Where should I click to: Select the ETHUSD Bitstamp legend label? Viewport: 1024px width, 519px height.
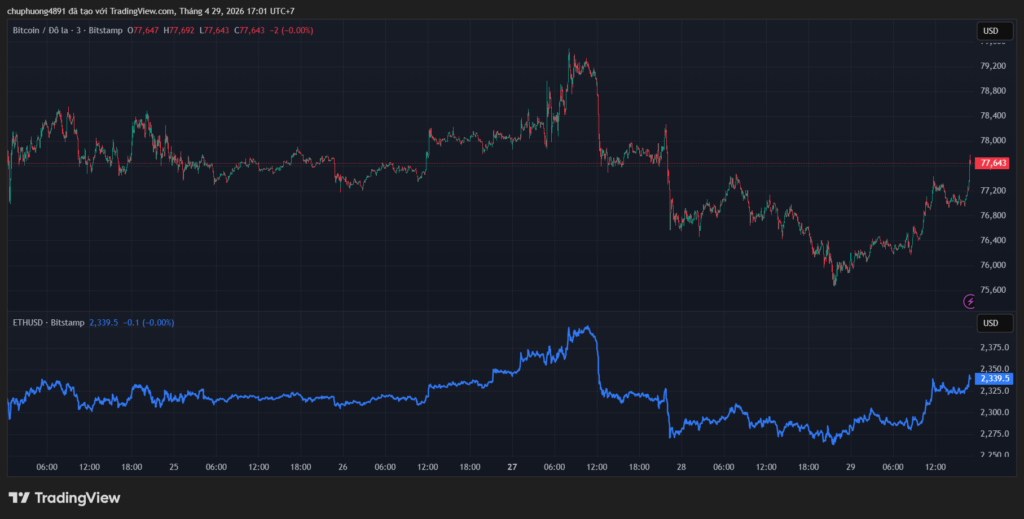click(48, 323)
